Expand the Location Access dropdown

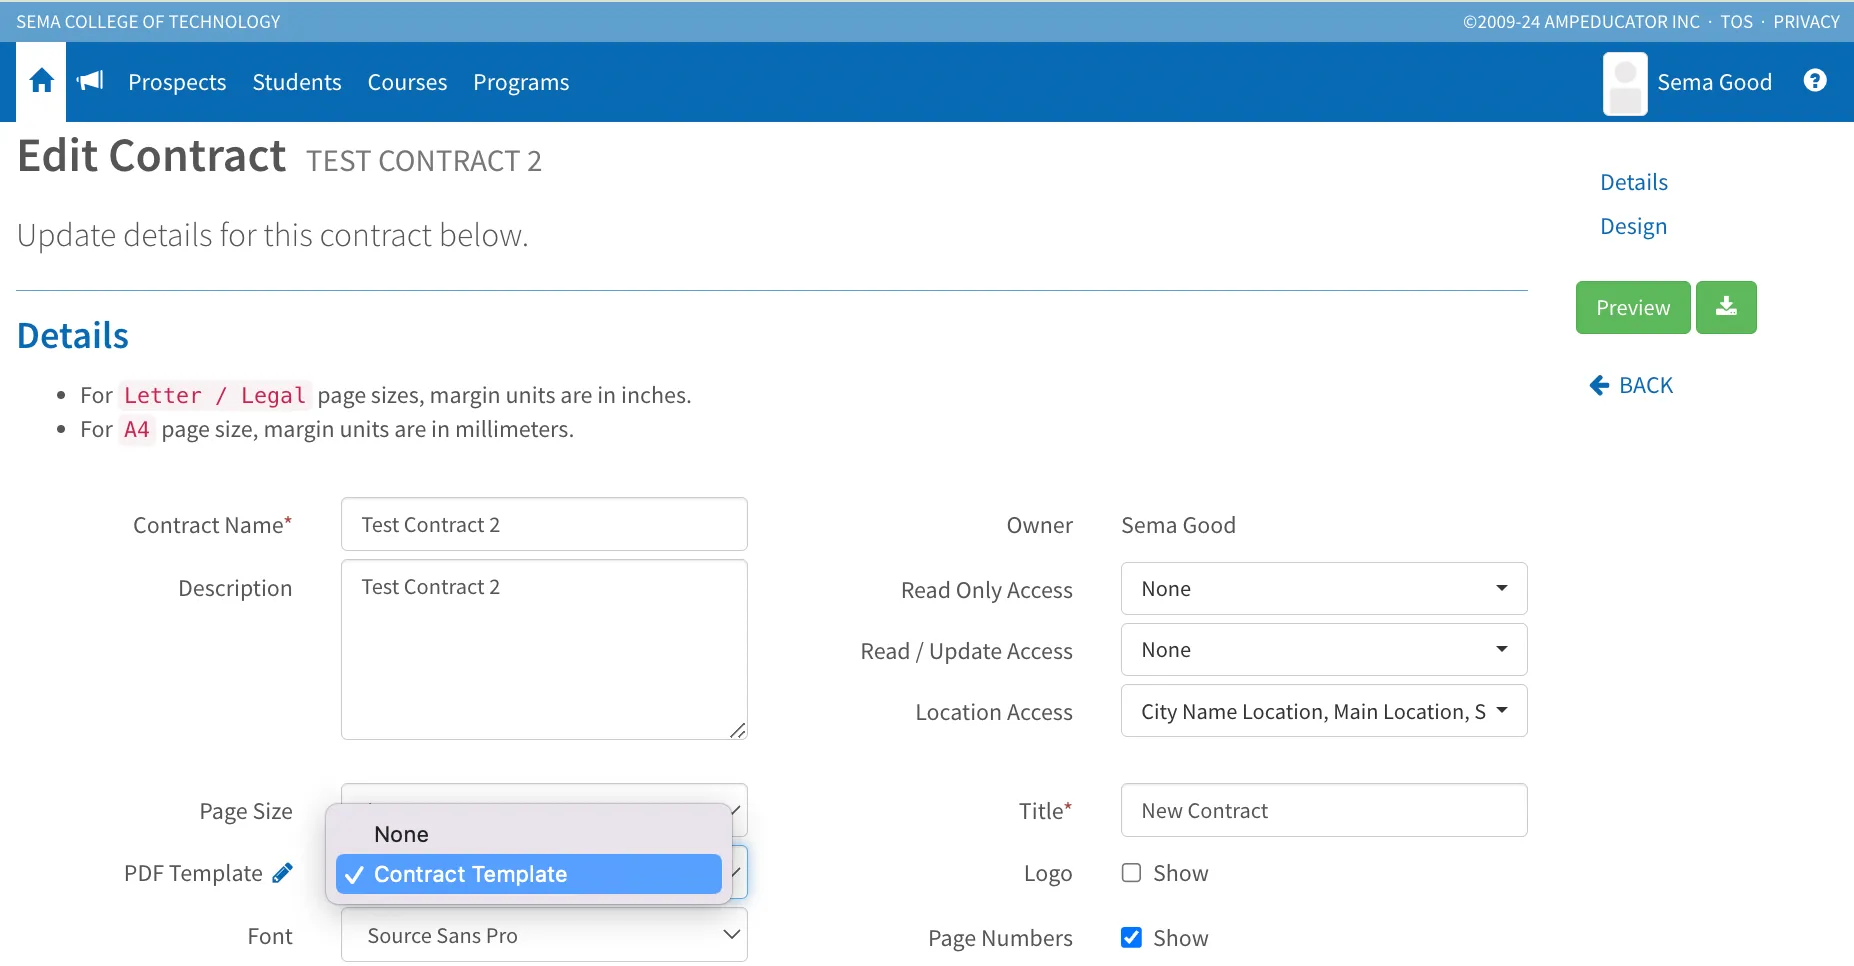(1324, 710)
